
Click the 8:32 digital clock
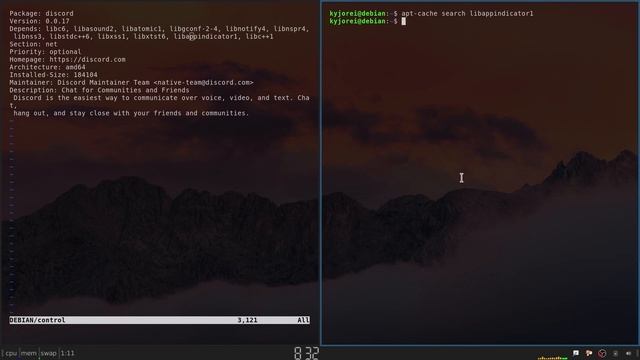(x=306, y=353)
